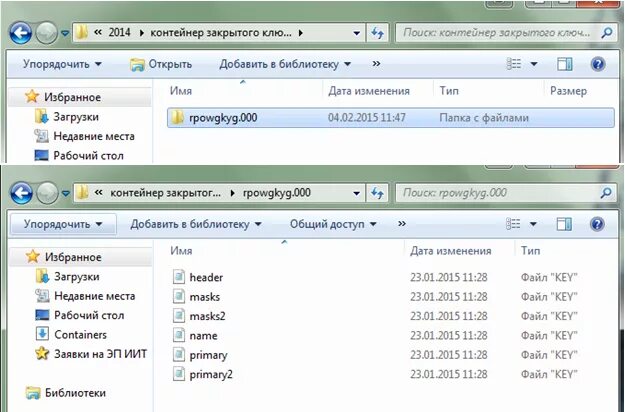Click rpowgkyg.000 breadcrumb in bottom address bar
Image resolution: width=625 pixels, height=412 pixels.
click(x=277, y=193)
